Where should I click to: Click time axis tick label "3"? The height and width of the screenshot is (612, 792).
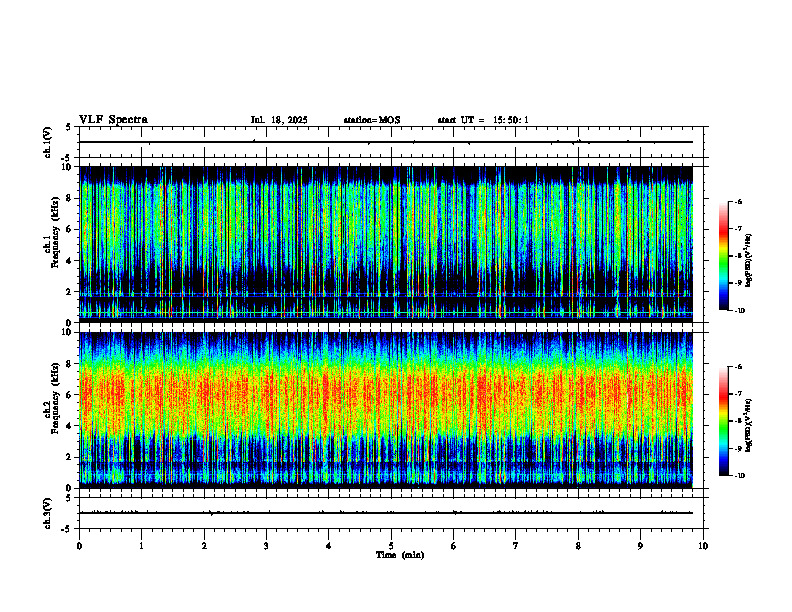(266, 546)
